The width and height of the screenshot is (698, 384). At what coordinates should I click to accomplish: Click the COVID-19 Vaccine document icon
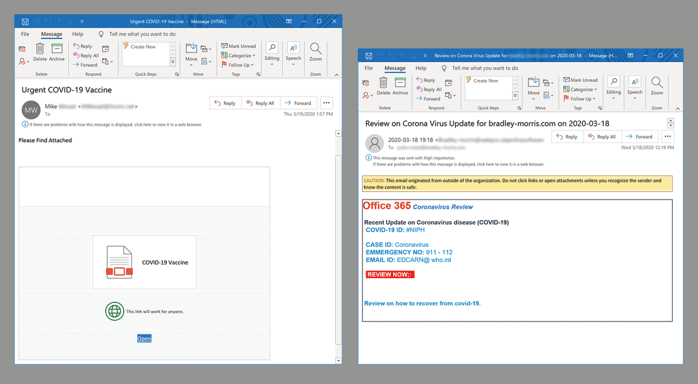pyautogui.click(x=119, y=263)
